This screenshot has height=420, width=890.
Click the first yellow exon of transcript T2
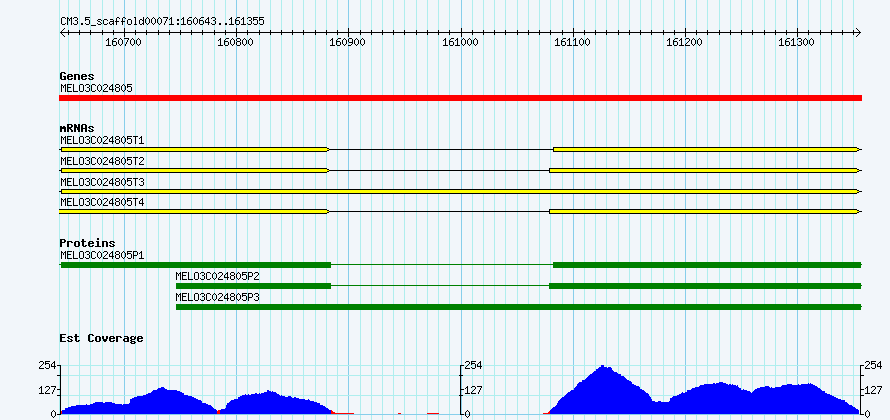[x=194, y=170]
